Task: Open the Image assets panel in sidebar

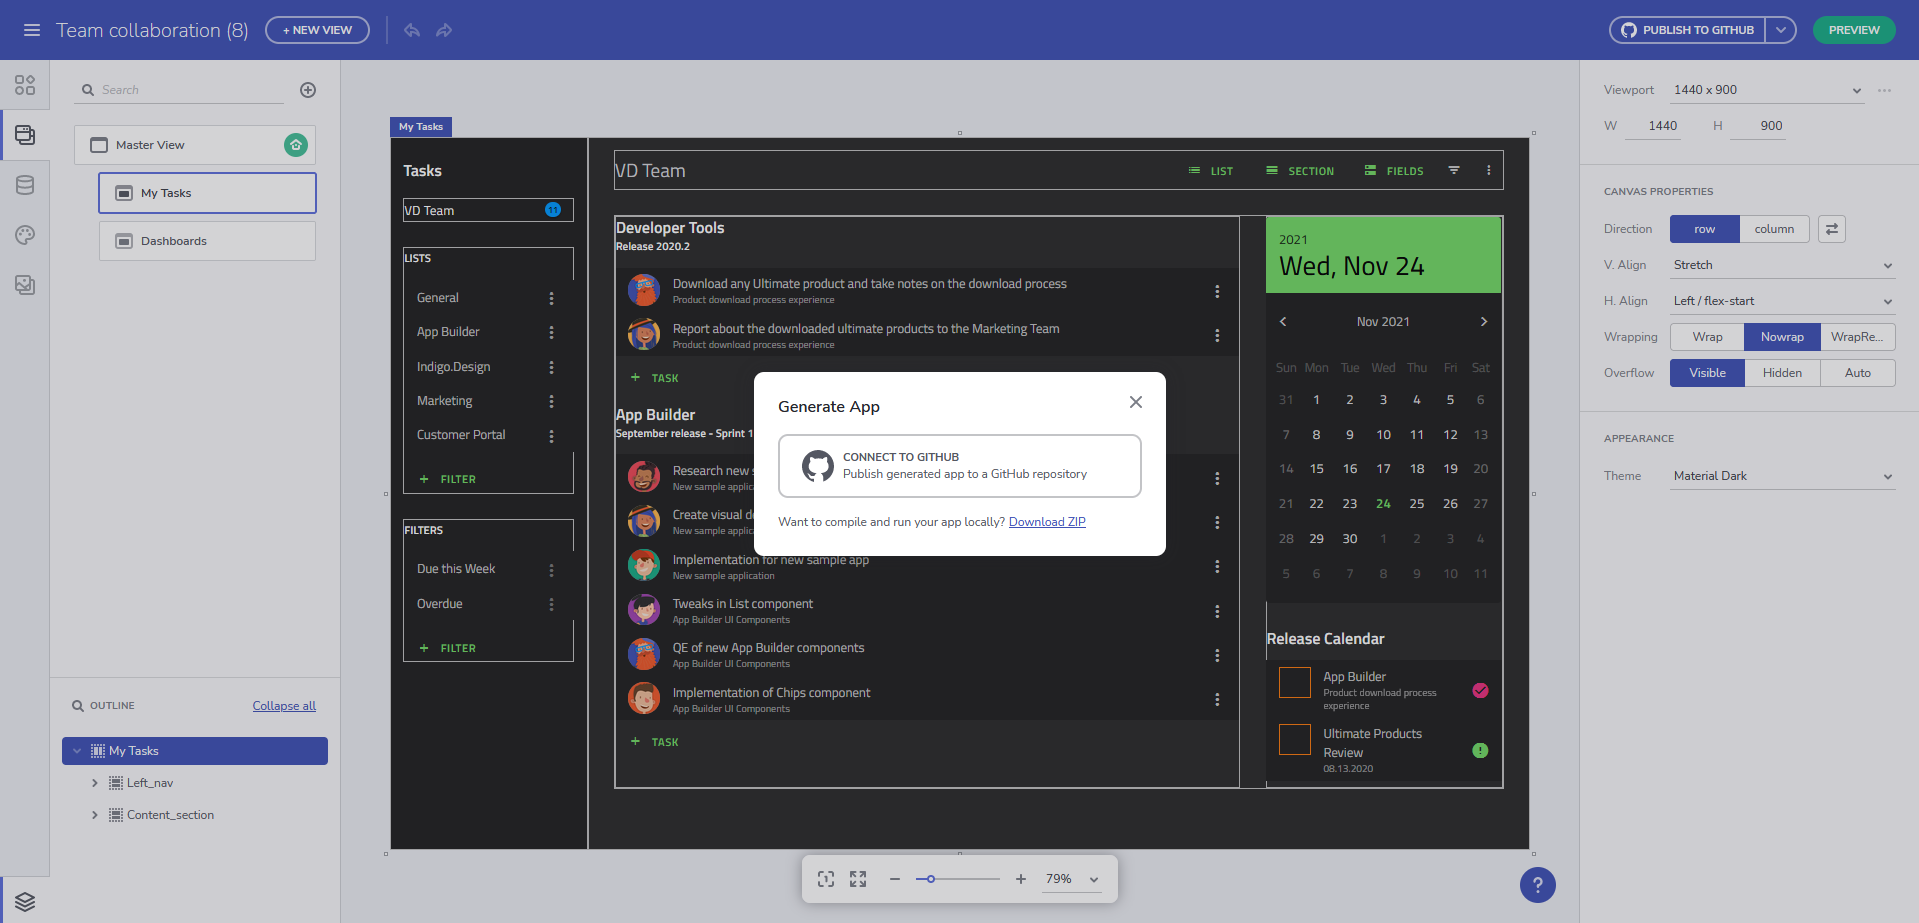Action: [25, 285]
